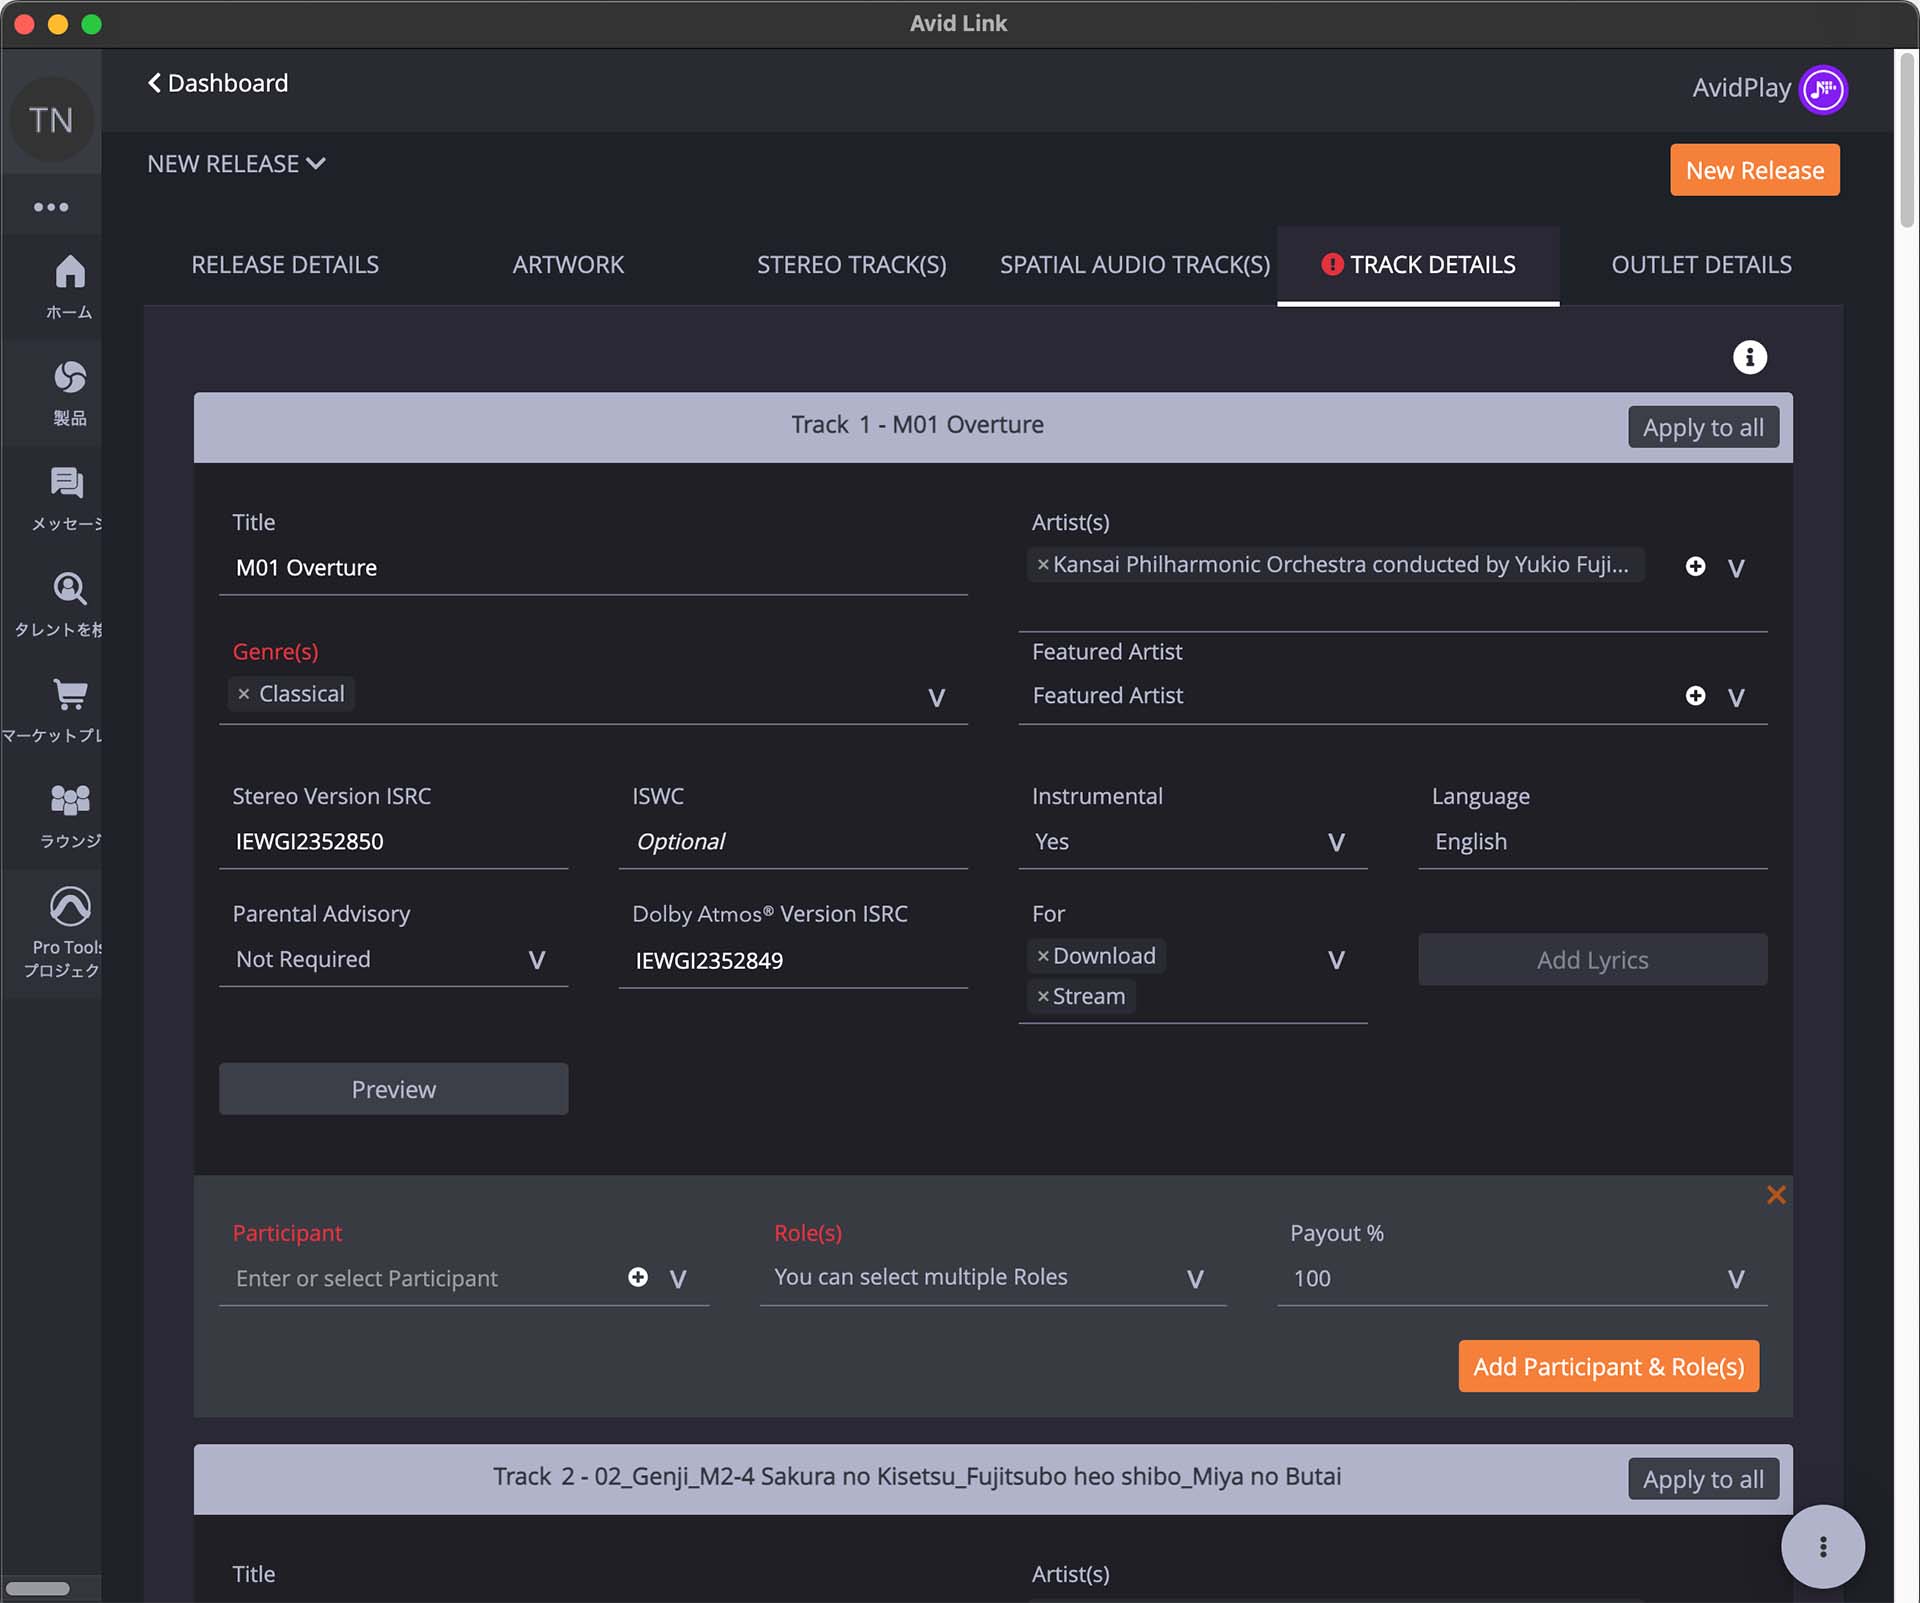Add another artist with plus icon
This screenshot has height=1603, width=1920.
coord(1695,567)
